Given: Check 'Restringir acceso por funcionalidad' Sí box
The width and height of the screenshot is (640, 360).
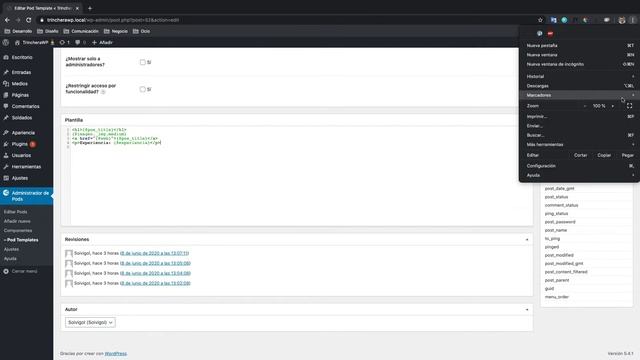Looking at the screenshot, I should pos(142,89).
